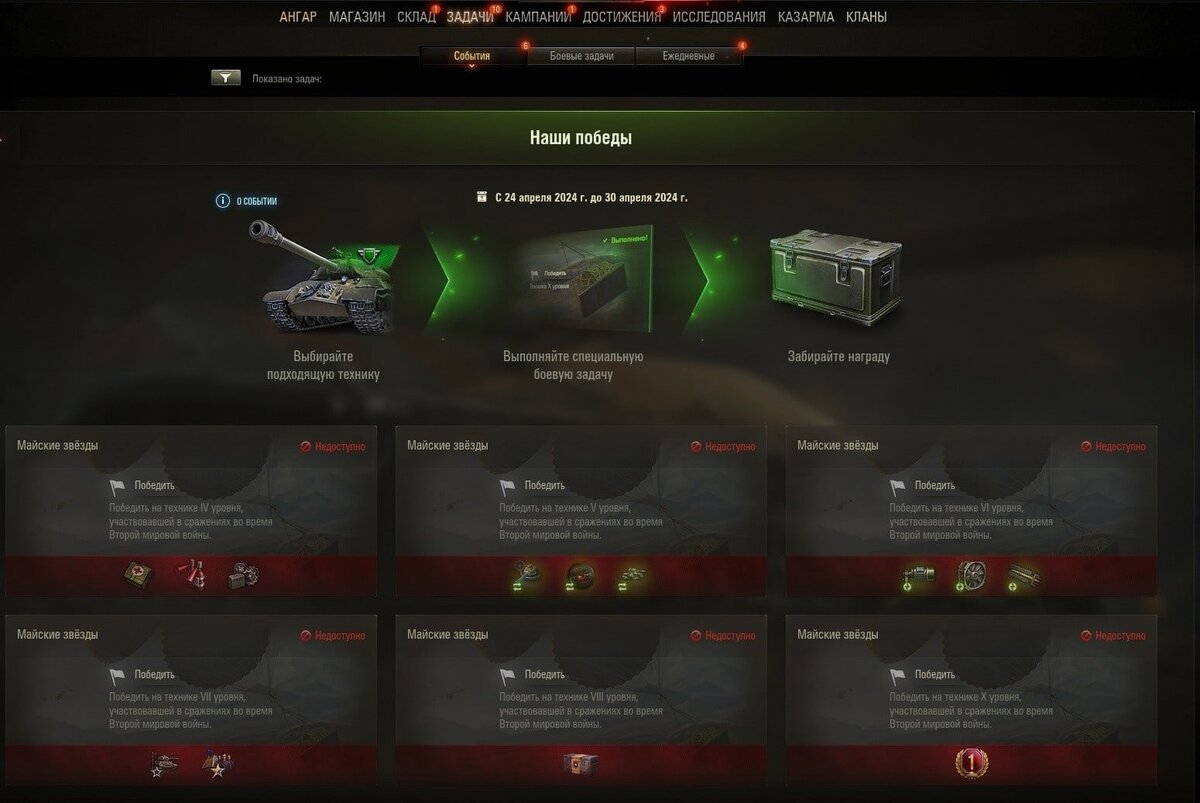The image size is (1200, 803).
Task: Click the tank with star reward for tier VII
Action: coord(163,765)
